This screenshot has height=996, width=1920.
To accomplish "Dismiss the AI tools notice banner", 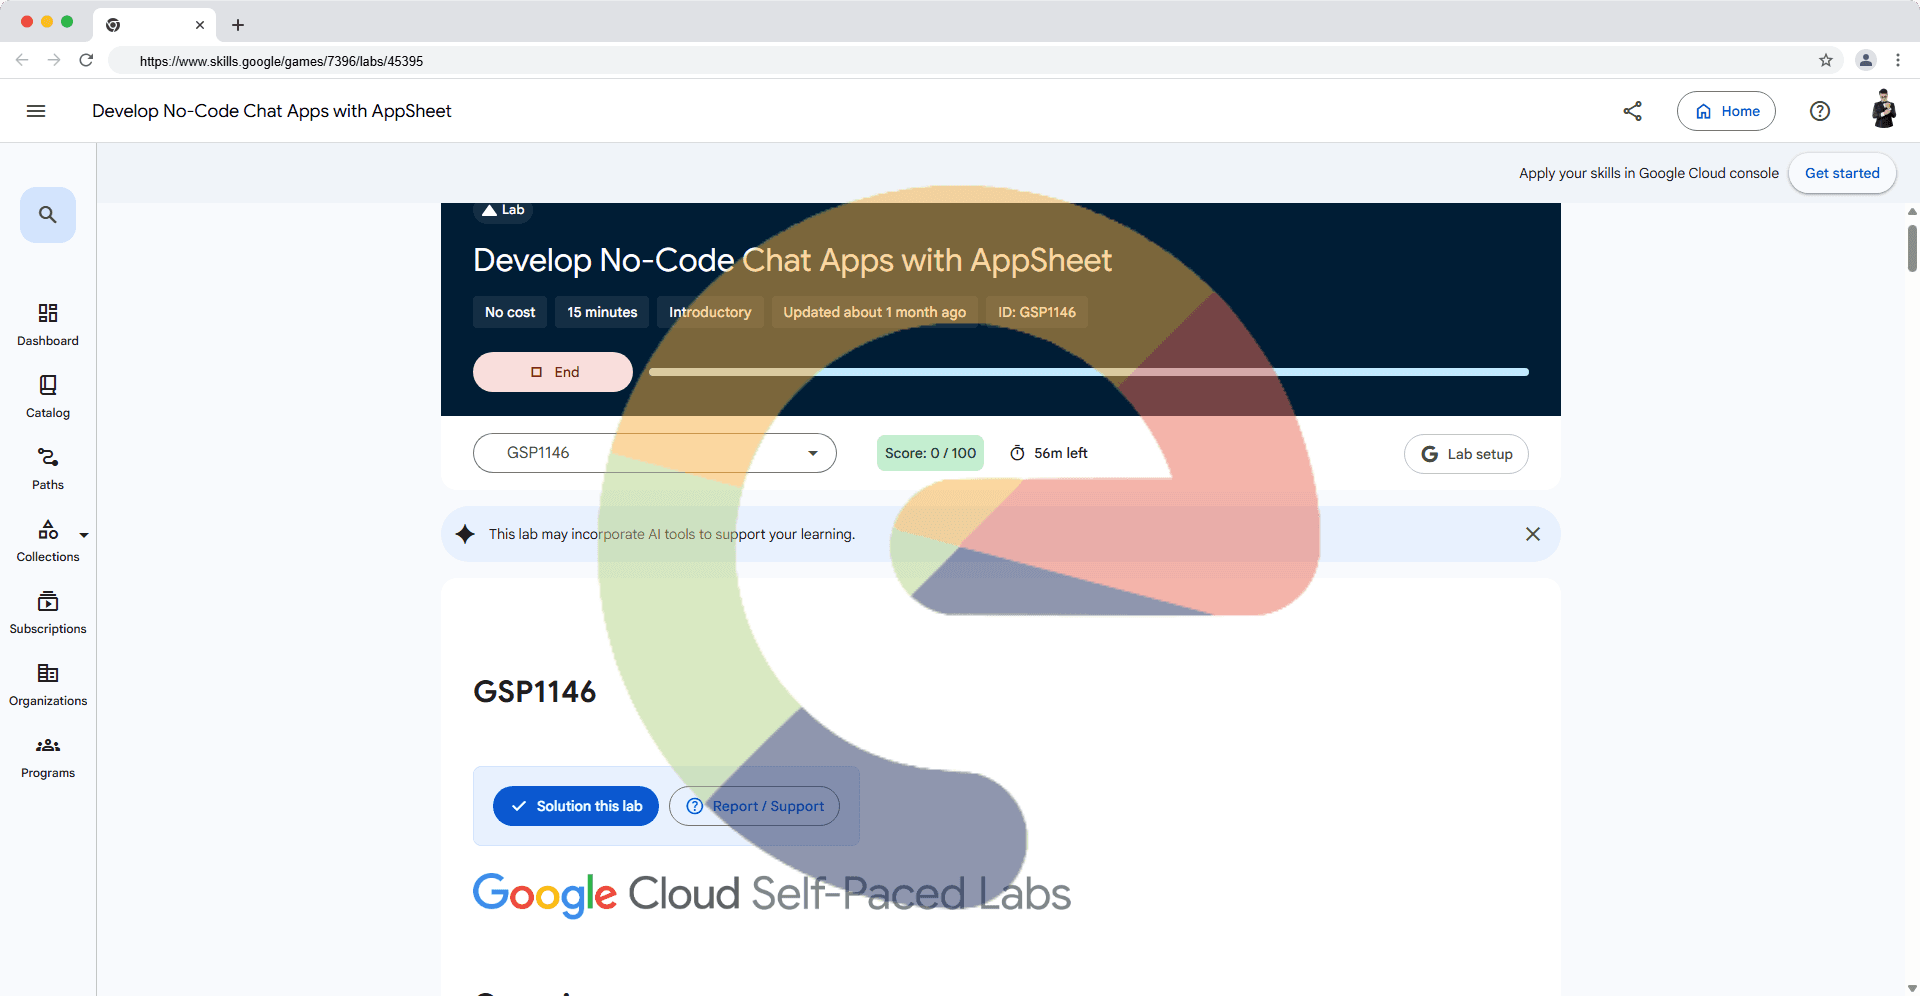I will 1533,534.
